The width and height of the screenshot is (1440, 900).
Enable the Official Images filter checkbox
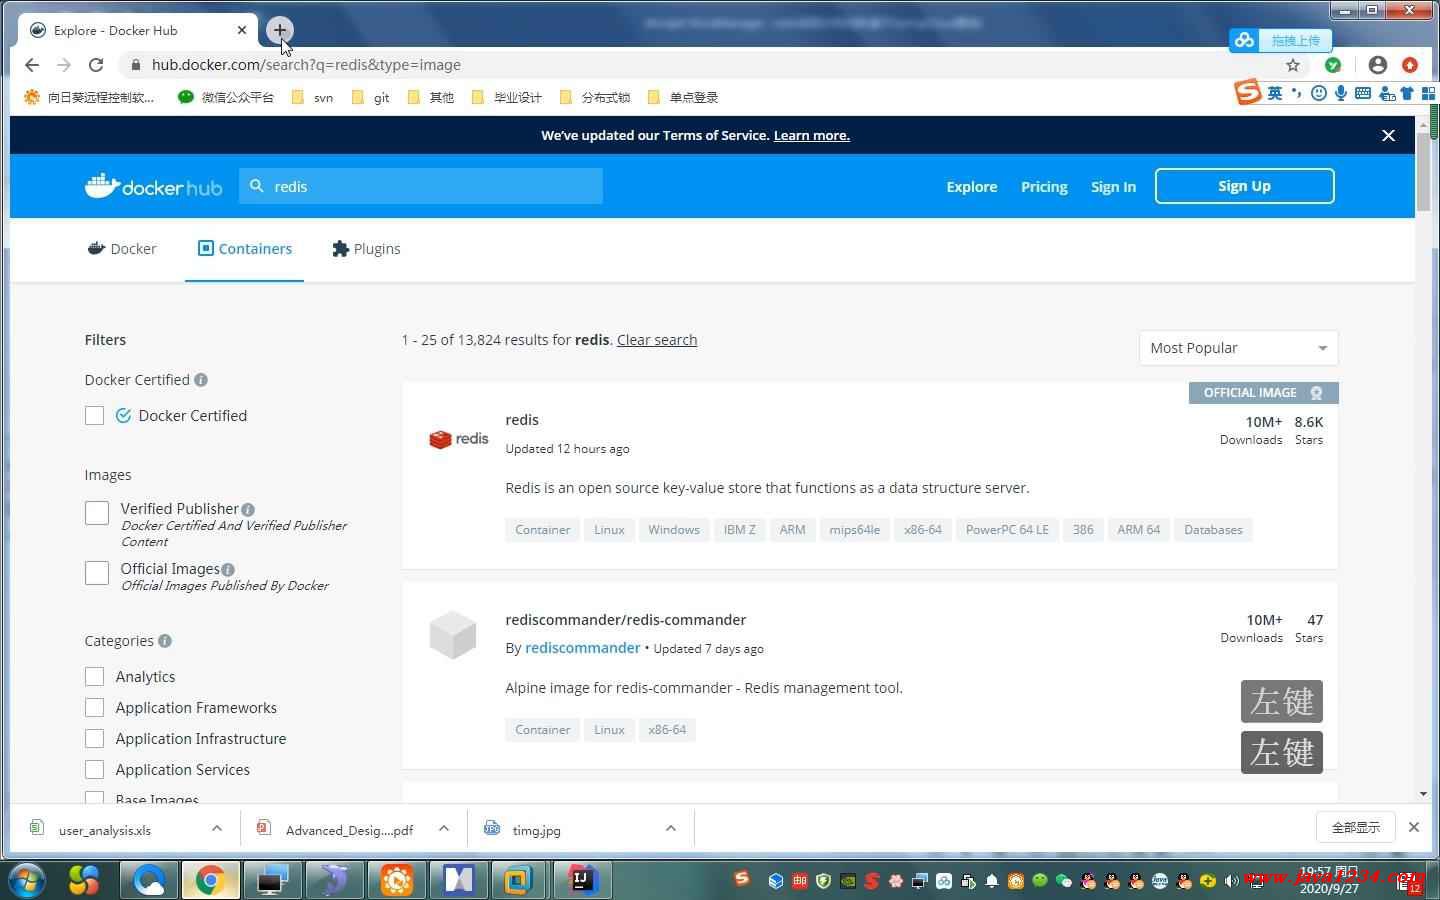pyautogui.click(x=97, y=573)
